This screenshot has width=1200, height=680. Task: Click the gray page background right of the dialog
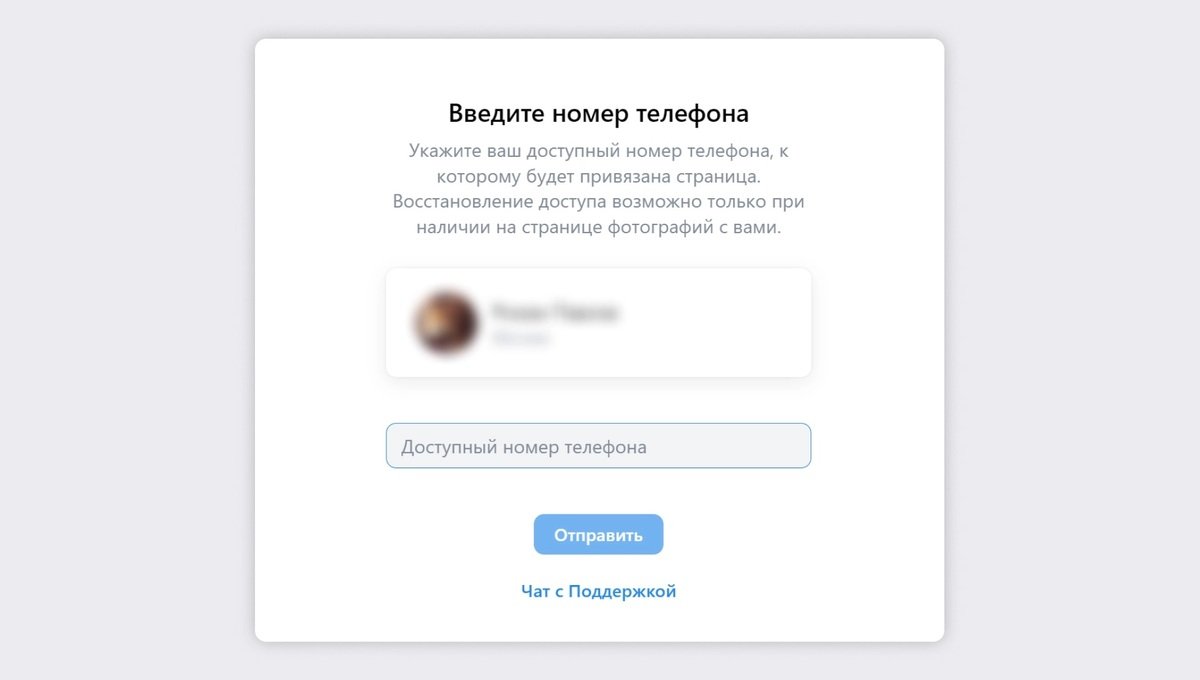coord(1073,340)
